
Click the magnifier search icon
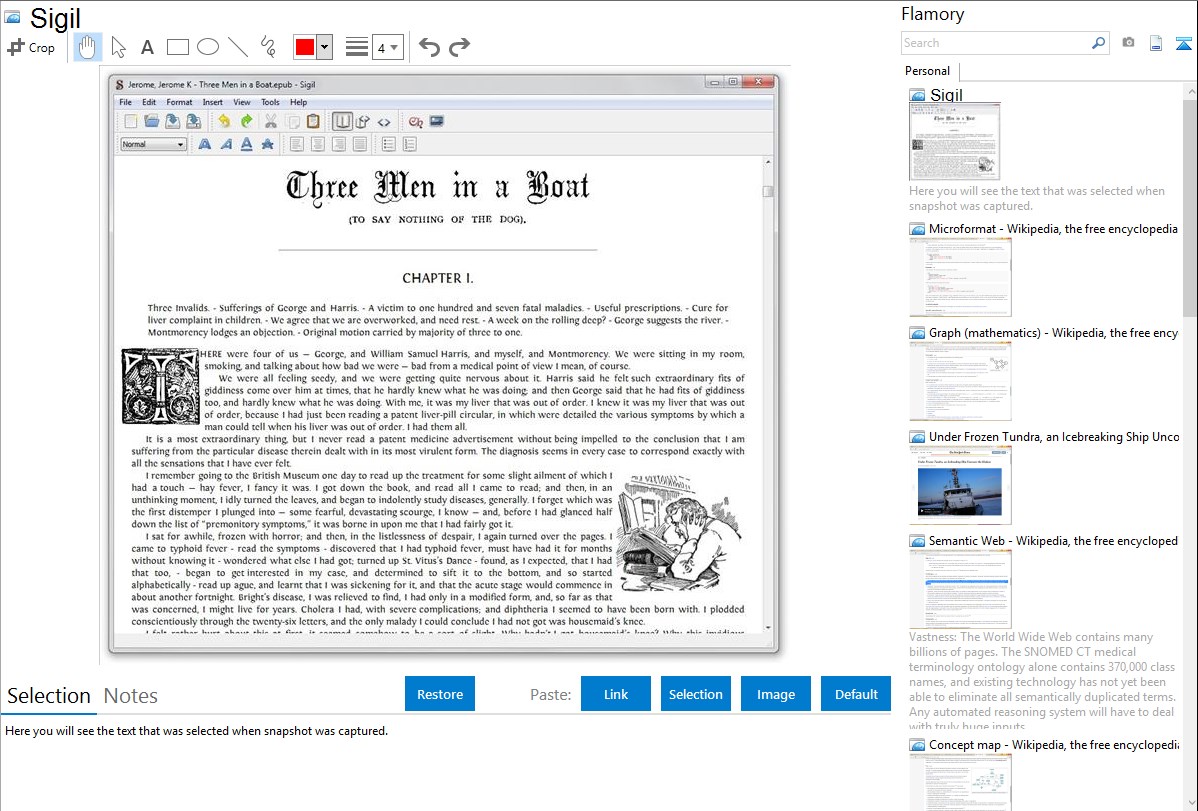[x=1099, y=43]
